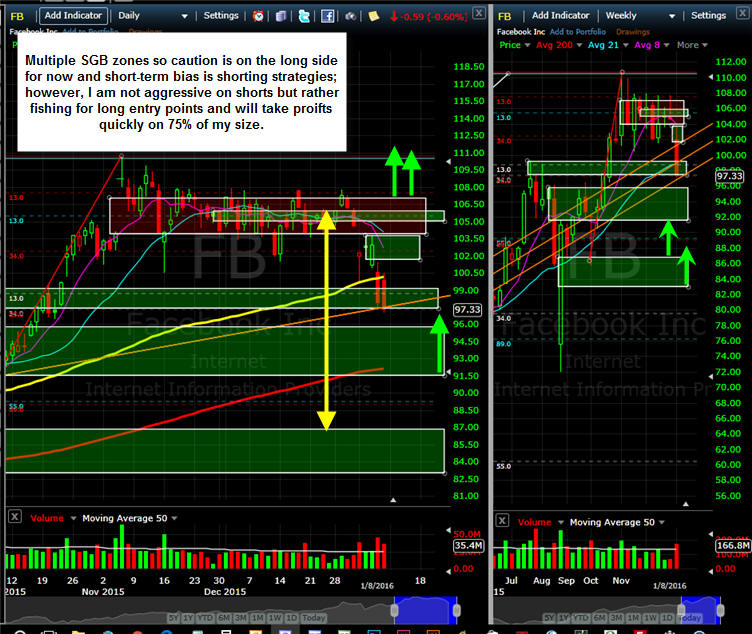Click the 97.33 price label on weekly chart
Screen dimensions: 752x634
[x=729, y=176]
